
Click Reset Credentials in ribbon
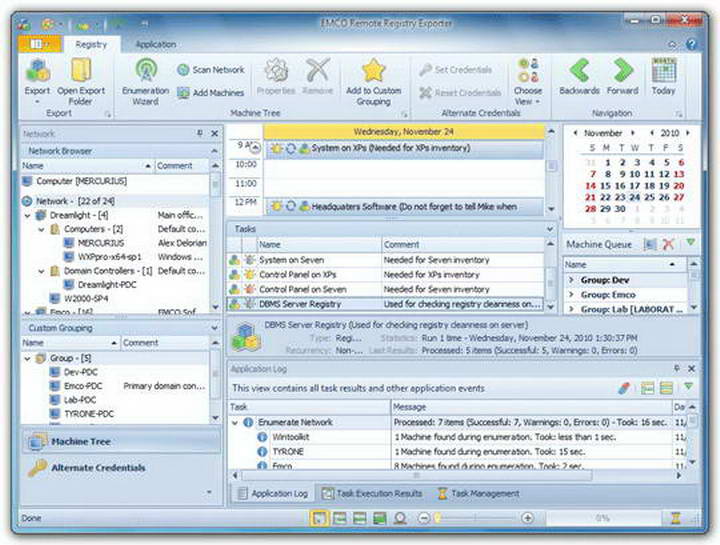click(x=461, y=93)
